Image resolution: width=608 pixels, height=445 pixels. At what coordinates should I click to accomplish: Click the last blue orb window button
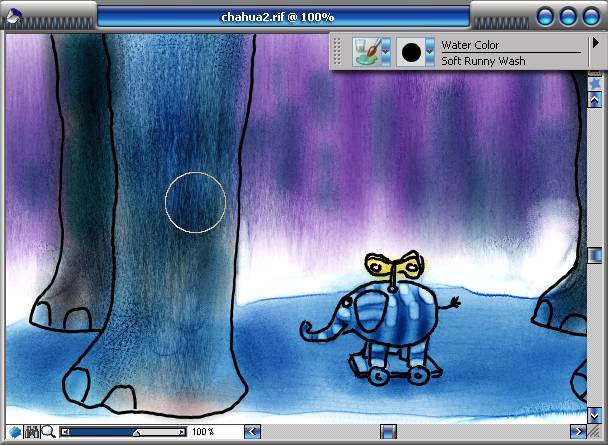[x=591, y=17]
